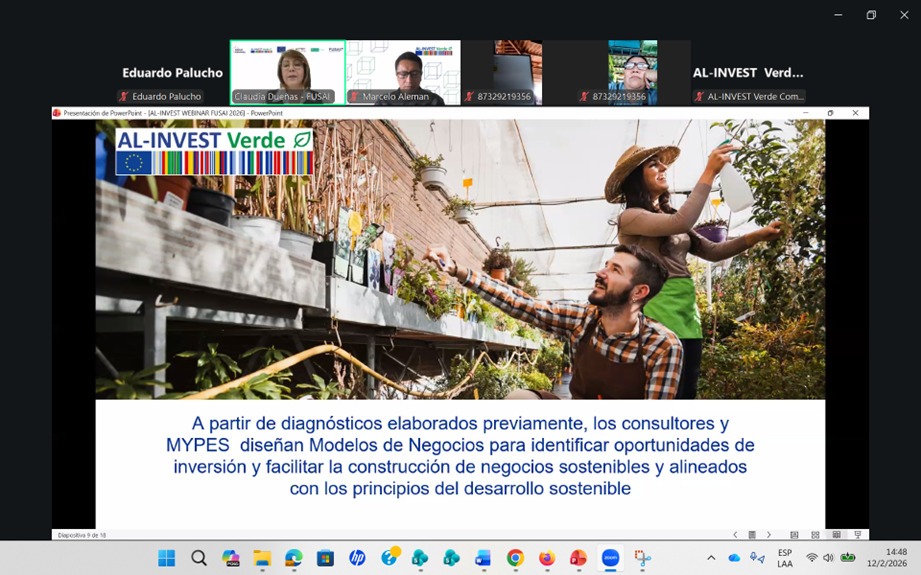Open the Get Help question mark app

[389, 557]
